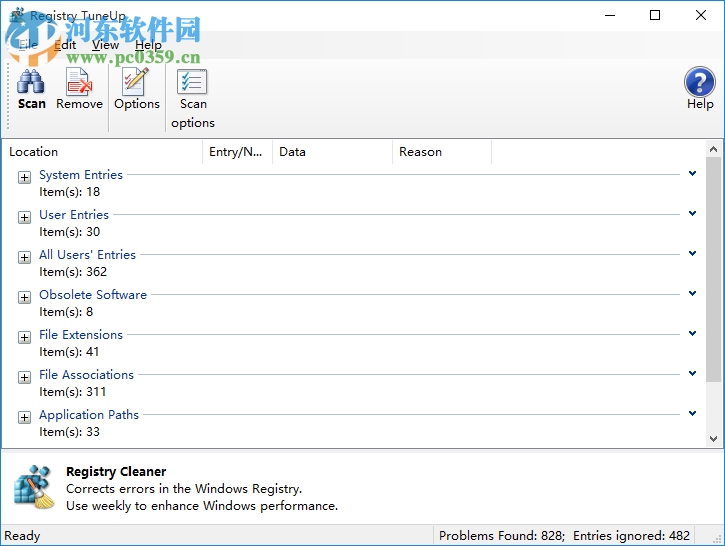
Task: Open the Edit menu
Action: point(65,45)
